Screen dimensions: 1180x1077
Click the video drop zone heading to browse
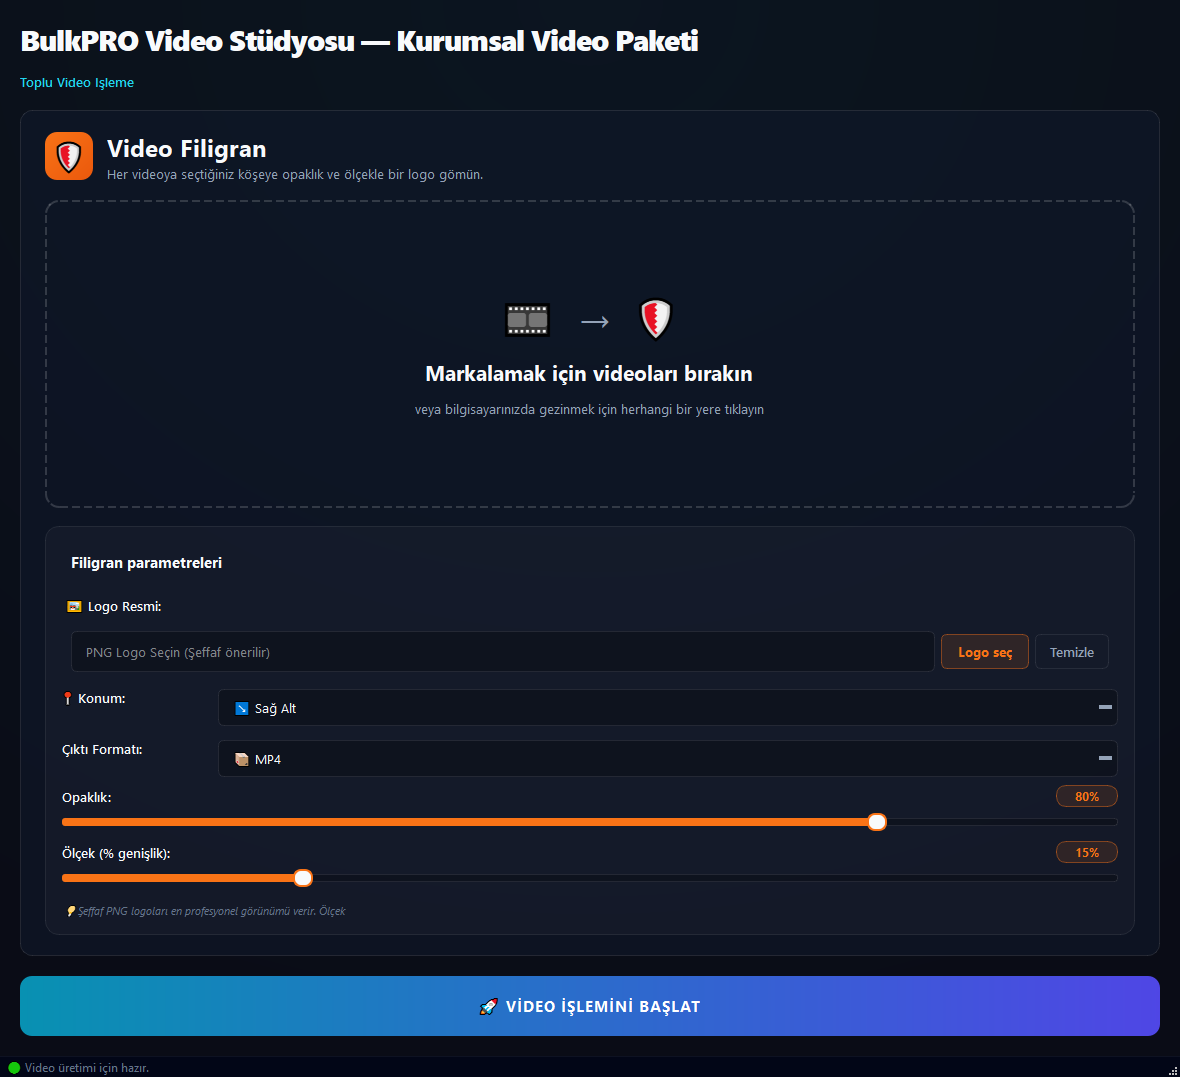(588, 374)
